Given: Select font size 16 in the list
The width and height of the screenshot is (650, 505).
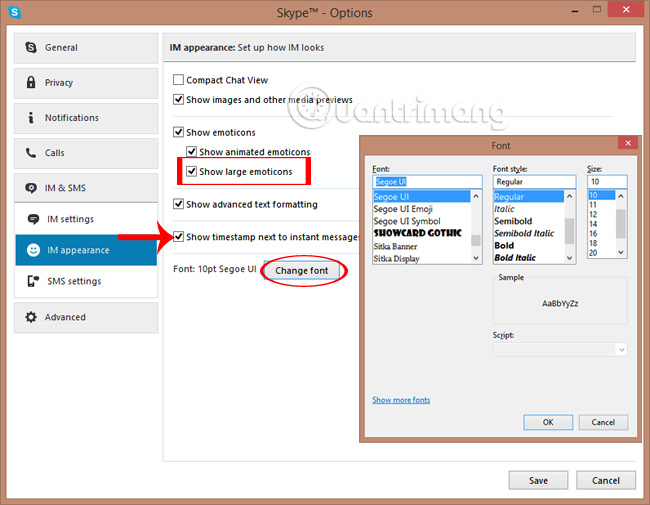Looking at the screenshot, I should [601, 233].
